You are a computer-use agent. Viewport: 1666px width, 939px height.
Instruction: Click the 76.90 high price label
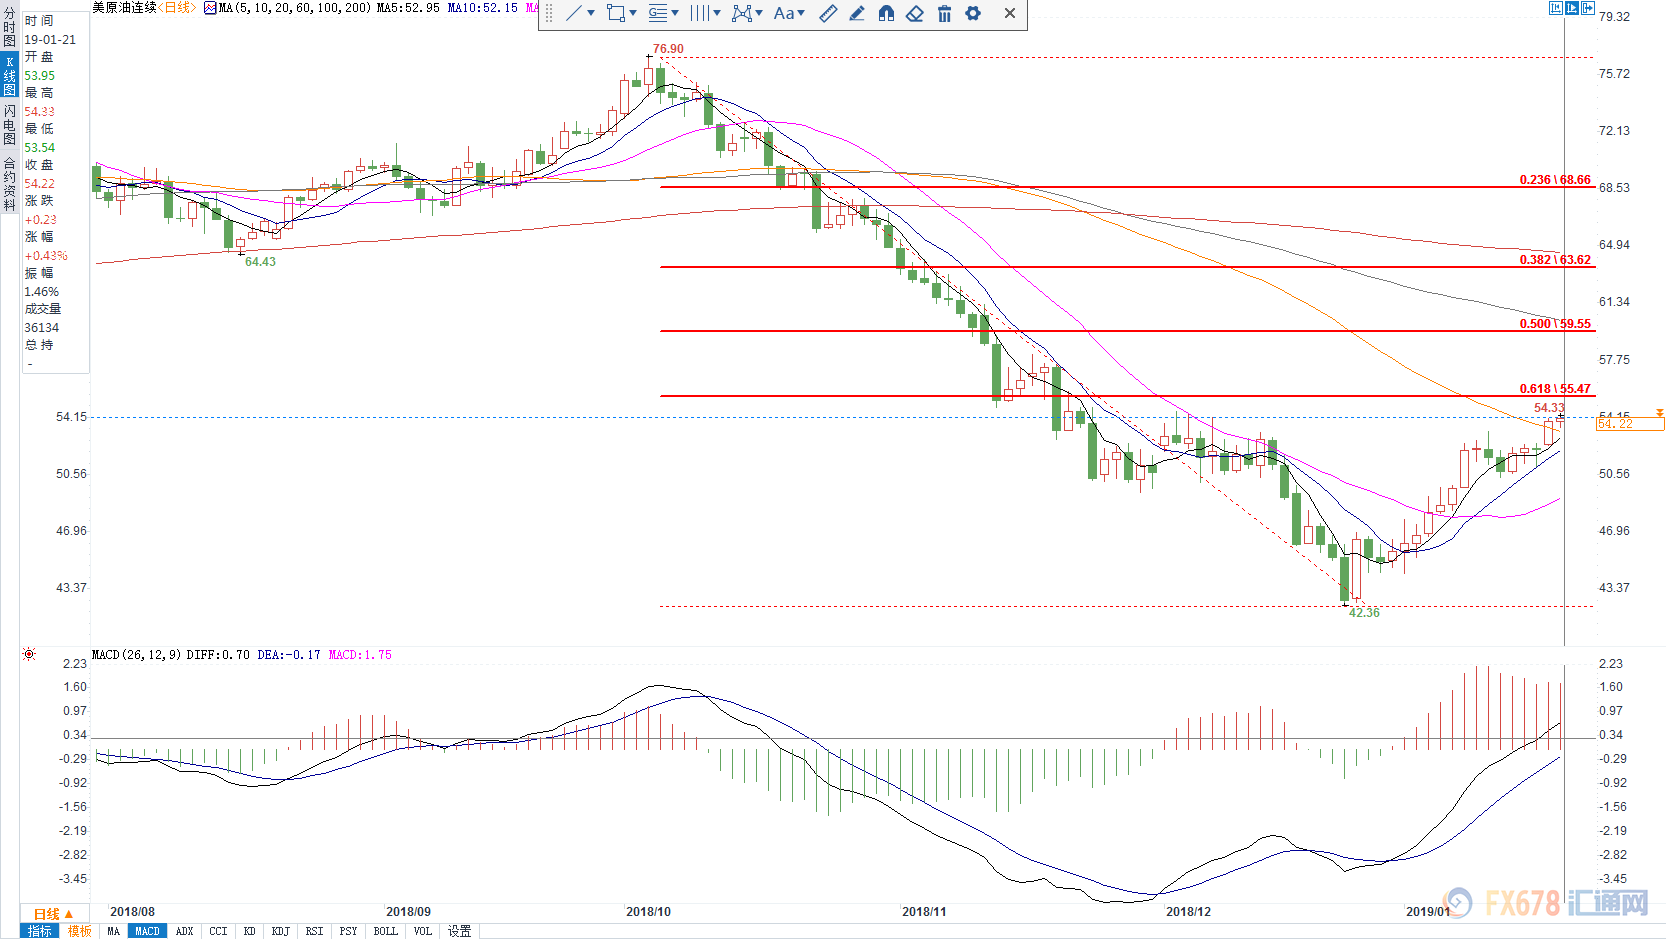pyautogui.click(x=668, y=49)
